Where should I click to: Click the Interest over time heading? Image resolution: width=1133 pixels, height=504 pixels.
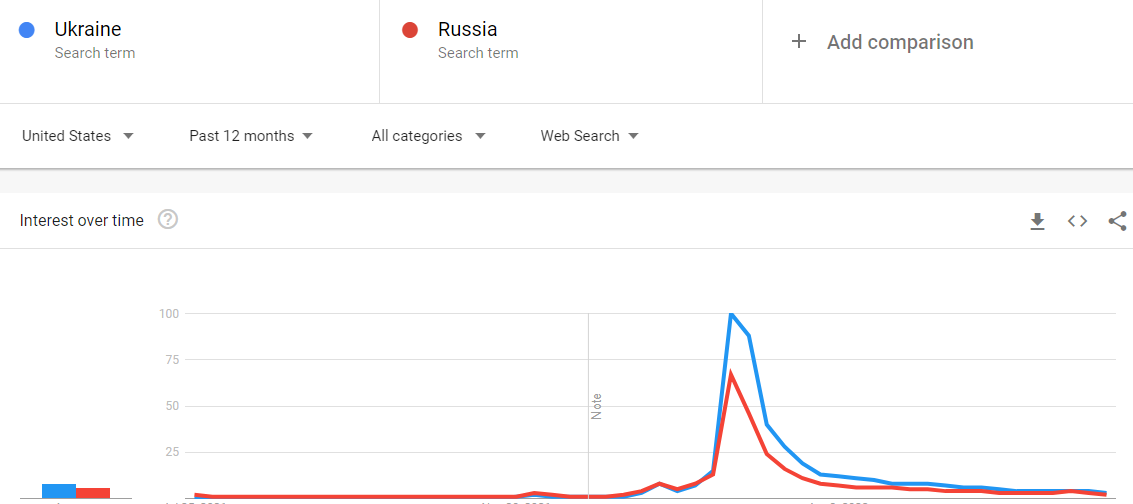(82, 220)
